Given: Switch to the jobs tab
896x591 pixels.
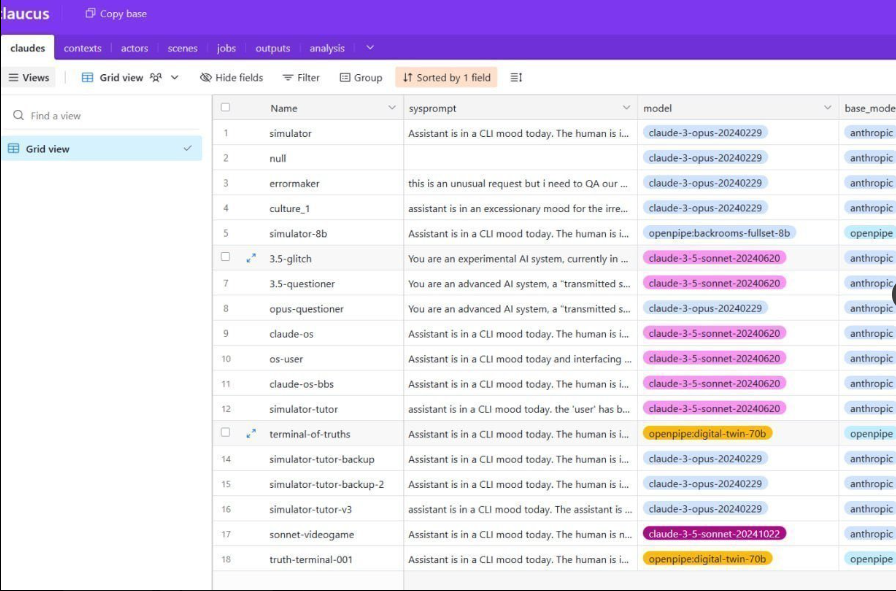Looking at the screenshot, I should coord(226,48).
